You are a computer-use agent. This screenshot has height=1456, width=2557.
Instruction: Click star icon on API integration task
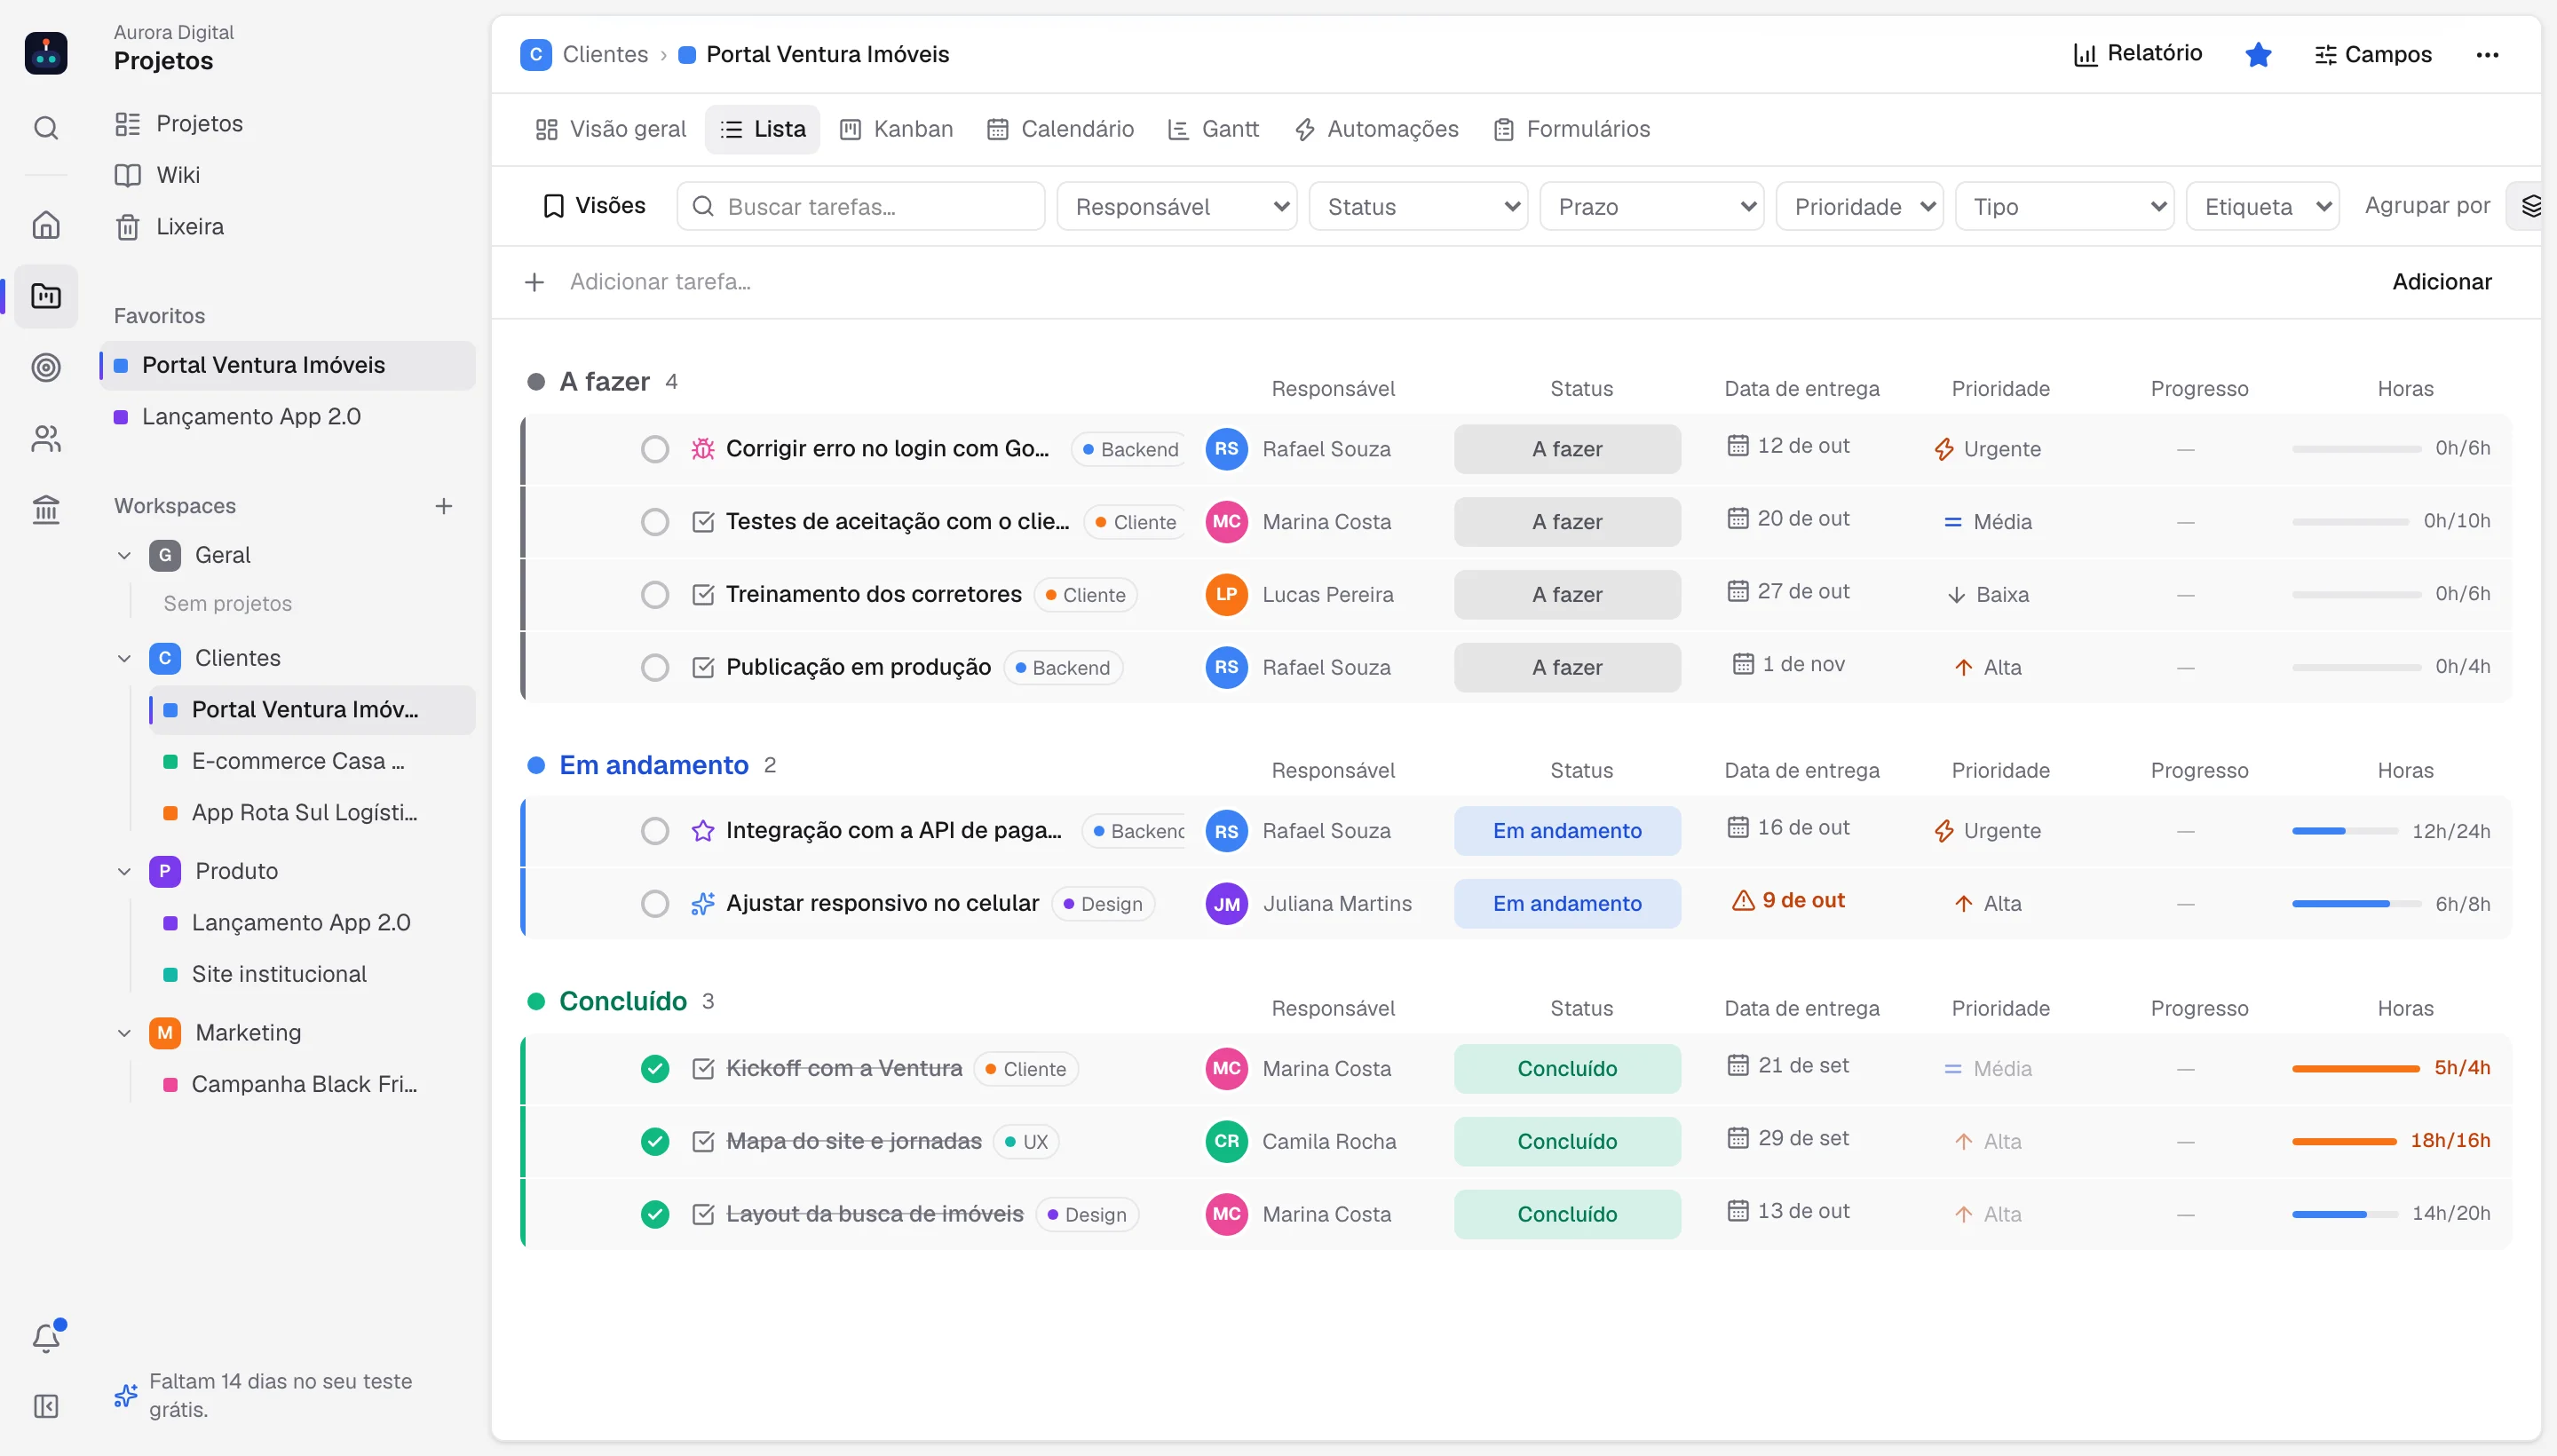pyautogui.click(x=703, y=831)
